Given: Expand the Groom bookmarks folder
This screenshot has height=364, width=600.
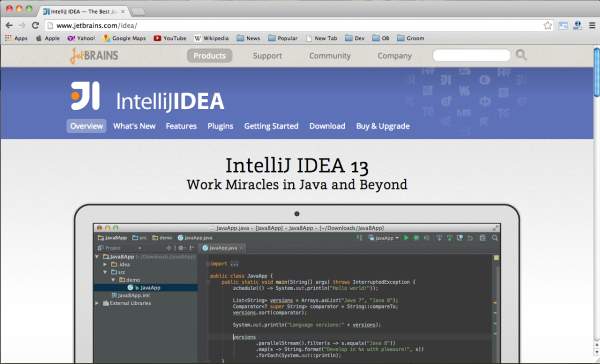Looking at the screenshot, I should pyautogui.click(x=411, y=38).
